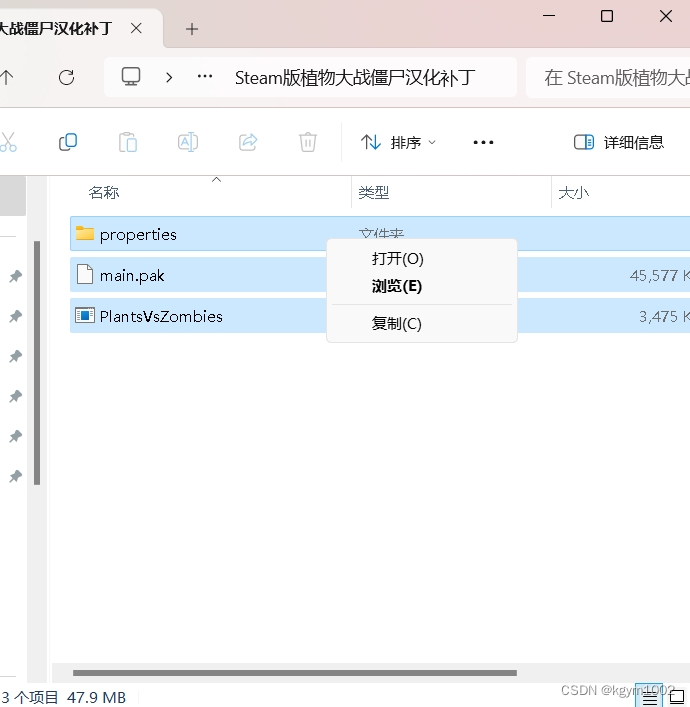Close the current folder tab

point(136,29)
